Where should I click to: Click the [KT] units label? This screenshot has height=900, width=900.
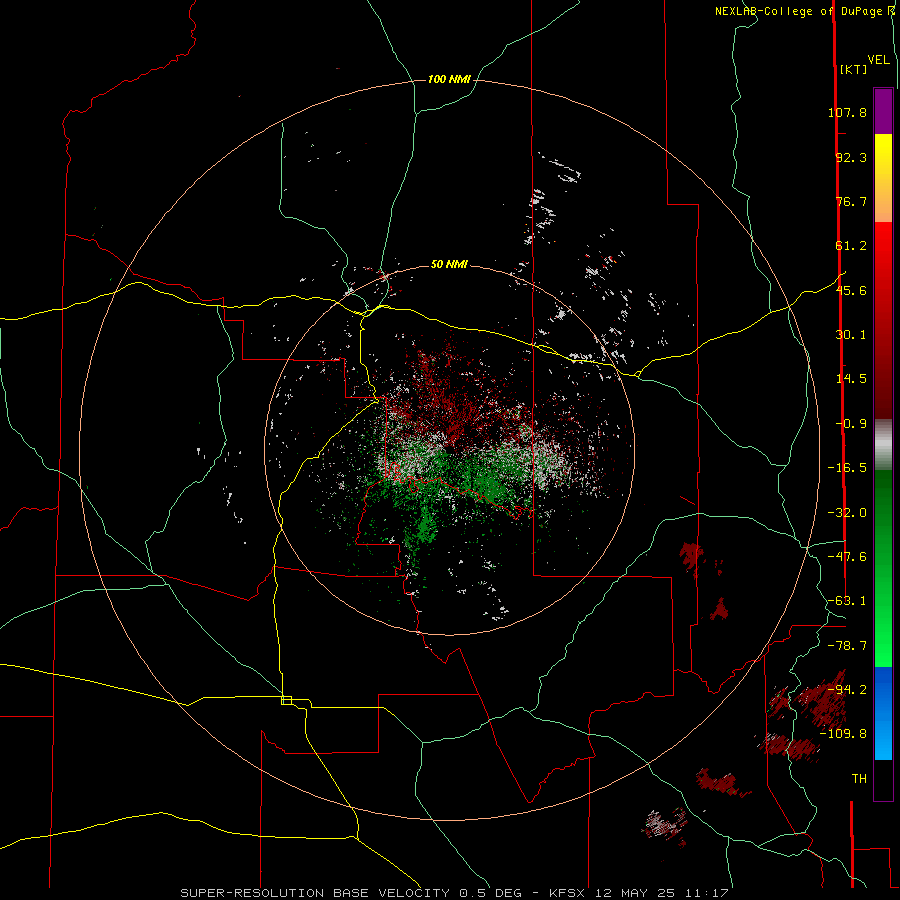pos(853,69)
